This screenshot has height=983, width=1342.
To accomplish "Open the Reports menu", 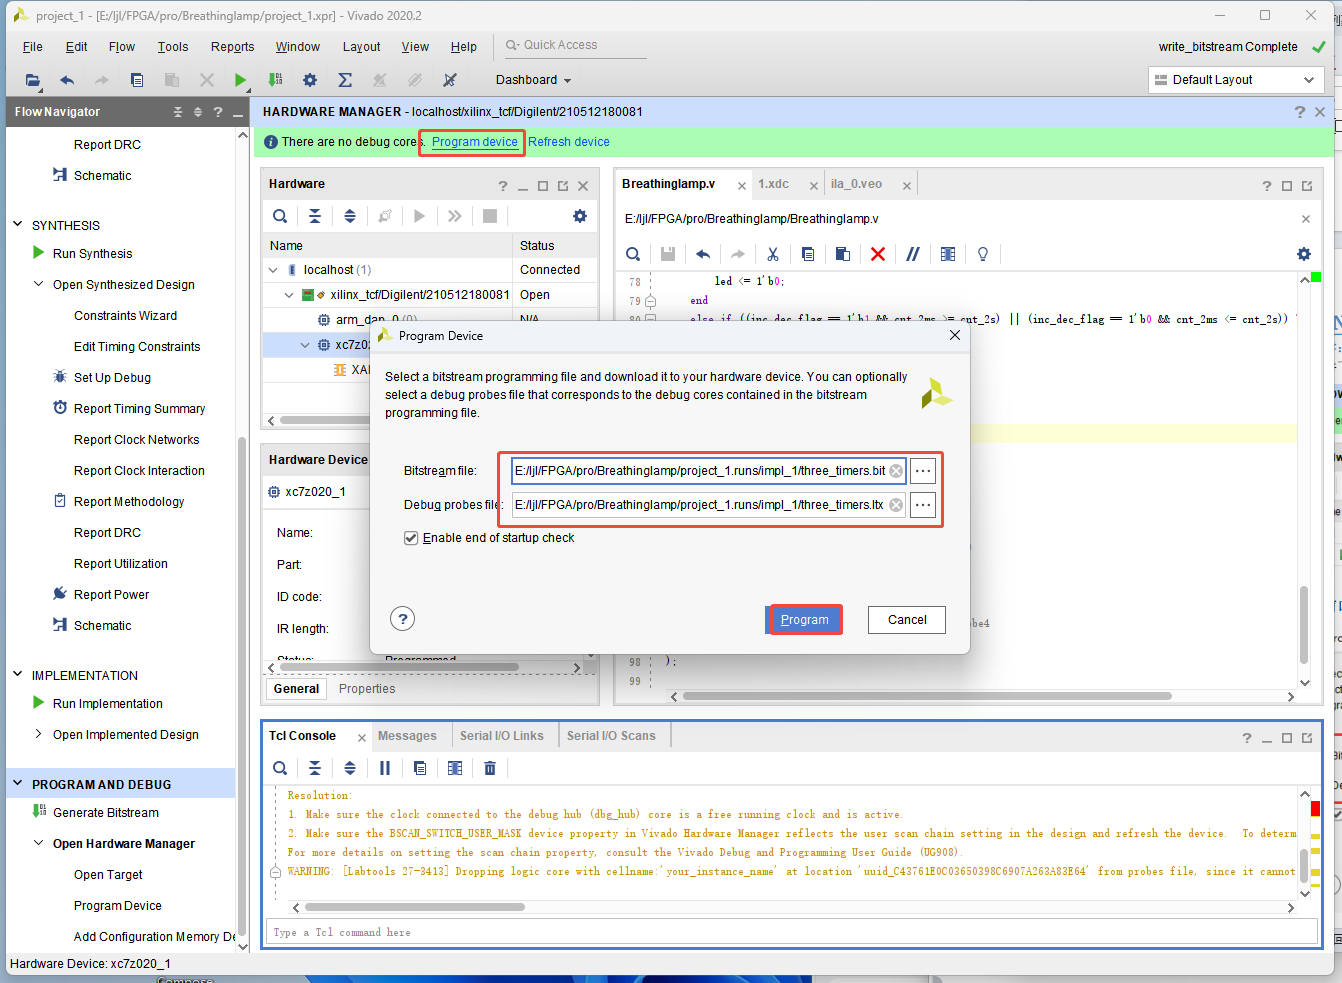I will pos(233,47).
